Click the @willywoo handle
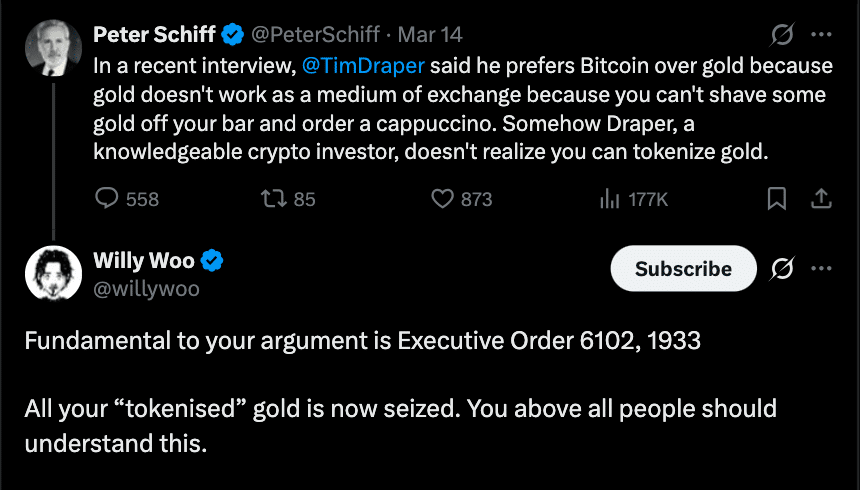This screenshot has height=490, width=860. [x=146, y=289]
